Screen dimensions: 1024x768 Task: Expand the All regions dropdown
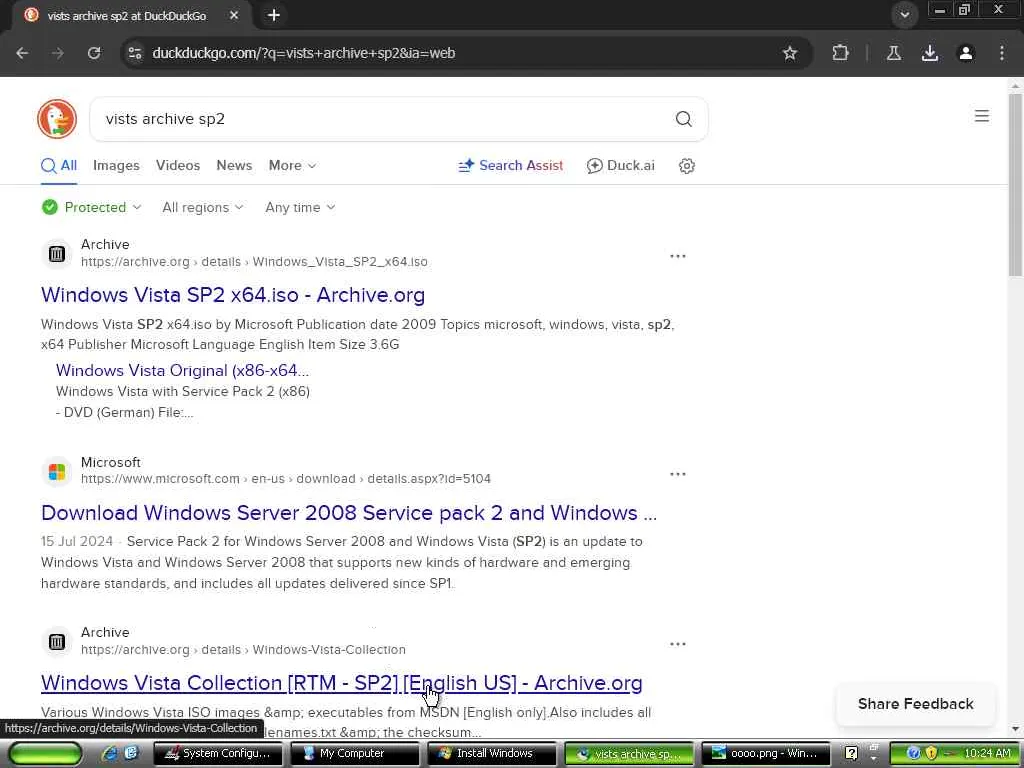pyautogui.click(x=202, y=208)
